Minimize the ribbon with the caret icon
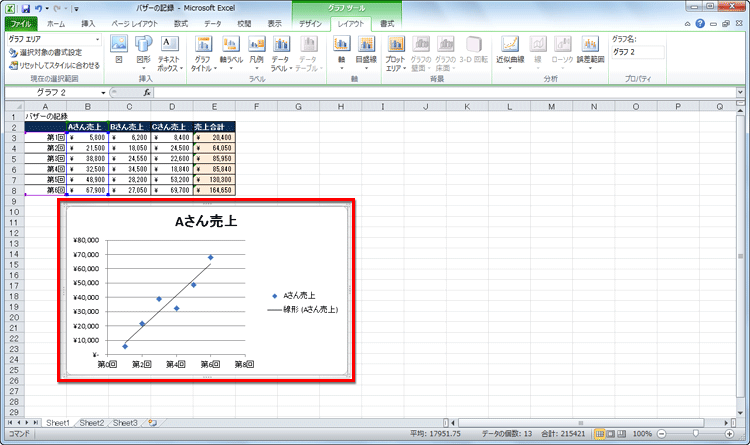 click(x=688, y=23)
